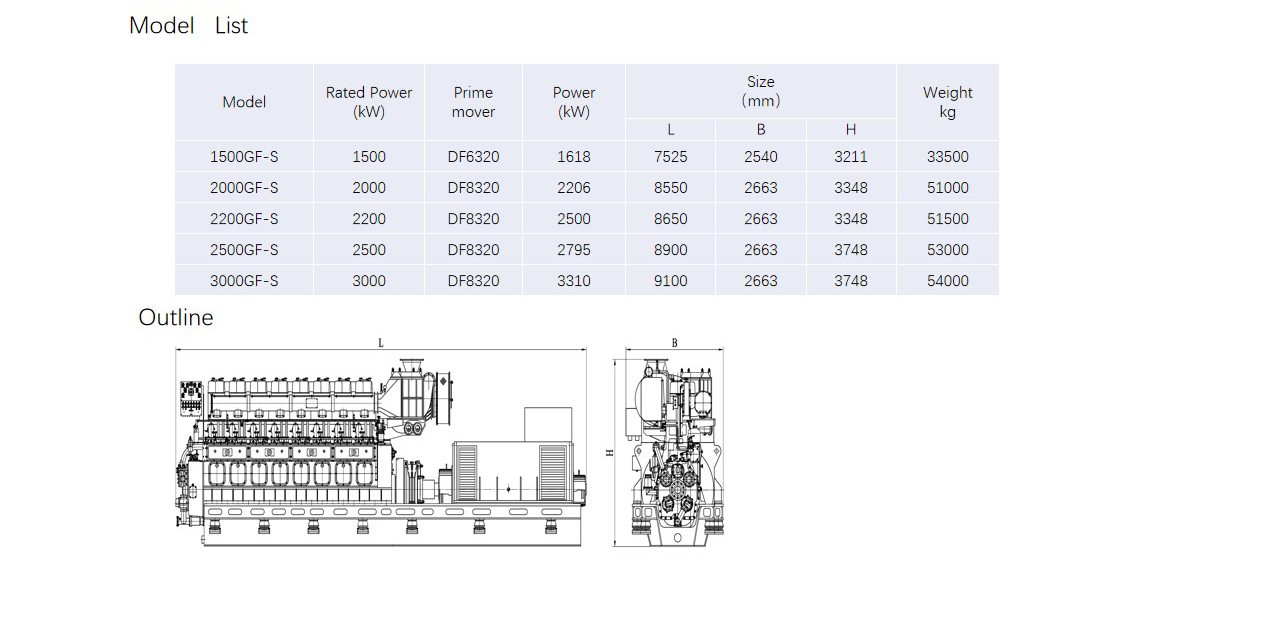The image size is (1280, 627).
Task: Click weight value 54000
Action: tap(948, 280)
